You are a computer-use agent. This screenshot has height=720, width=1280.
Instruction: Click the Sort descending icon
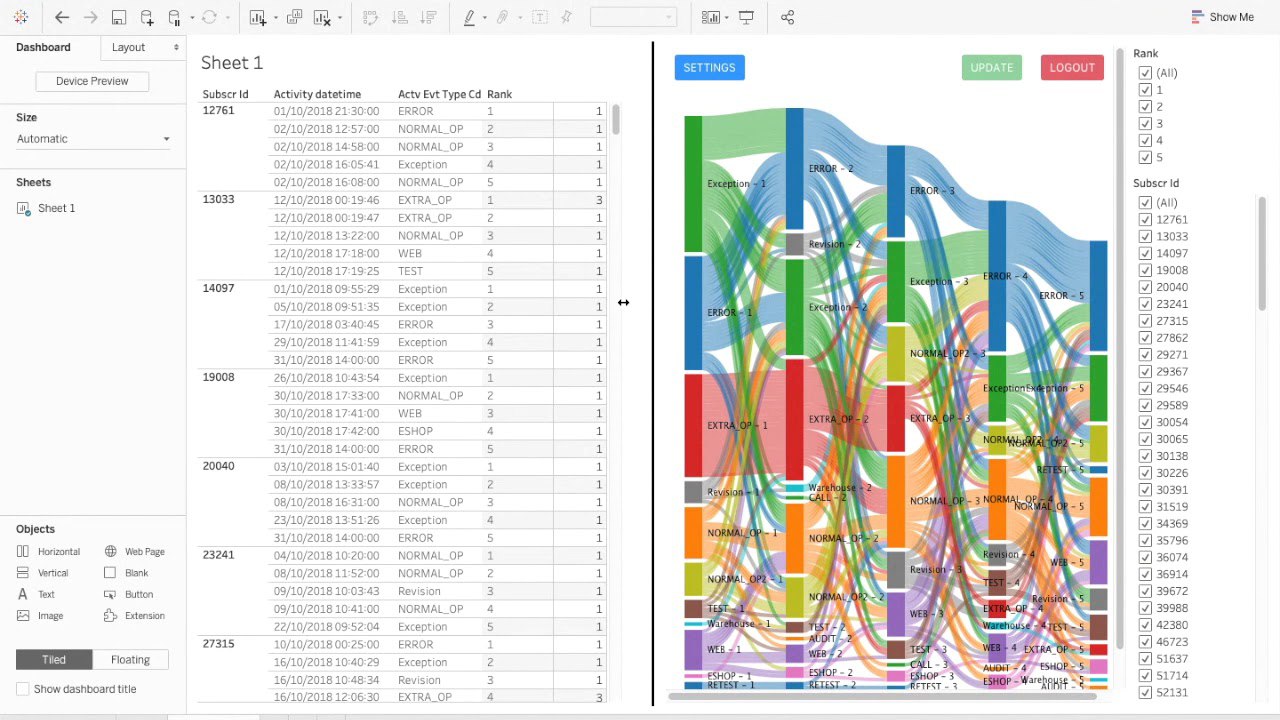click(428, 17)
